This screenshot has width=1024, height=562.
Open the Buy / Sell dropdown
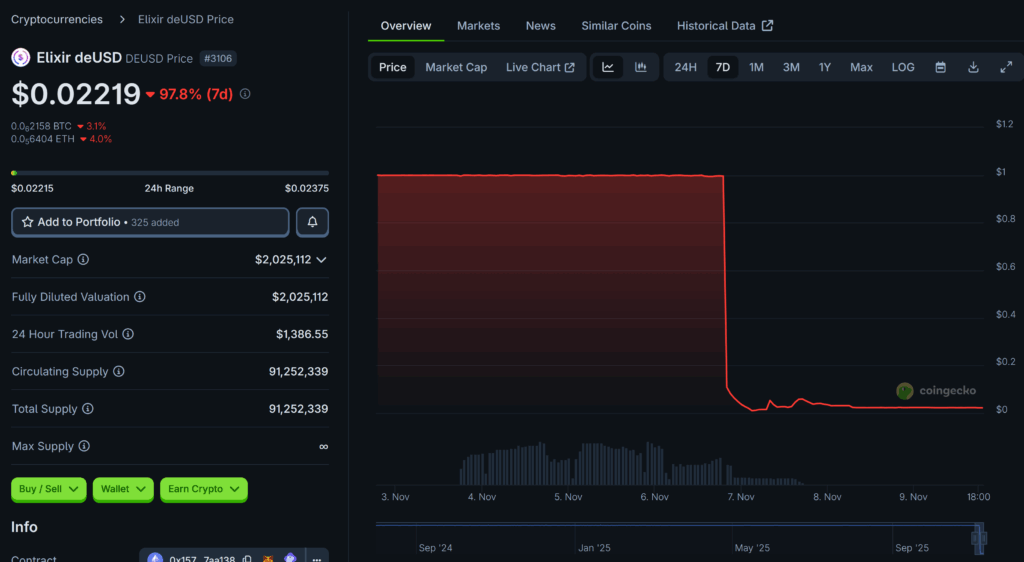[48, 489]
